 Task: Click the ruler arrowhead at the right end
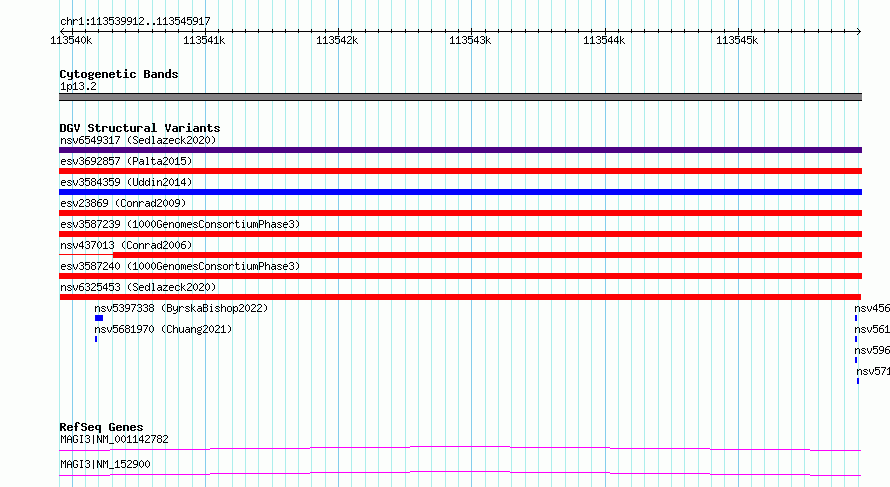(859, 31)
